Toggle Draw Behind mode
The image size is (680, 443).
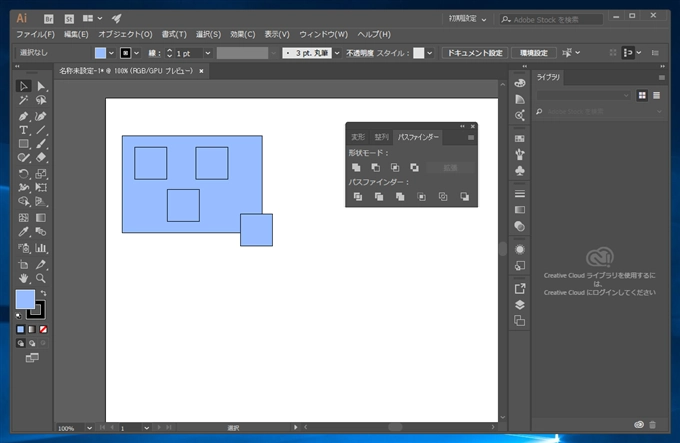pyautogui.click(x=32, y=343)
